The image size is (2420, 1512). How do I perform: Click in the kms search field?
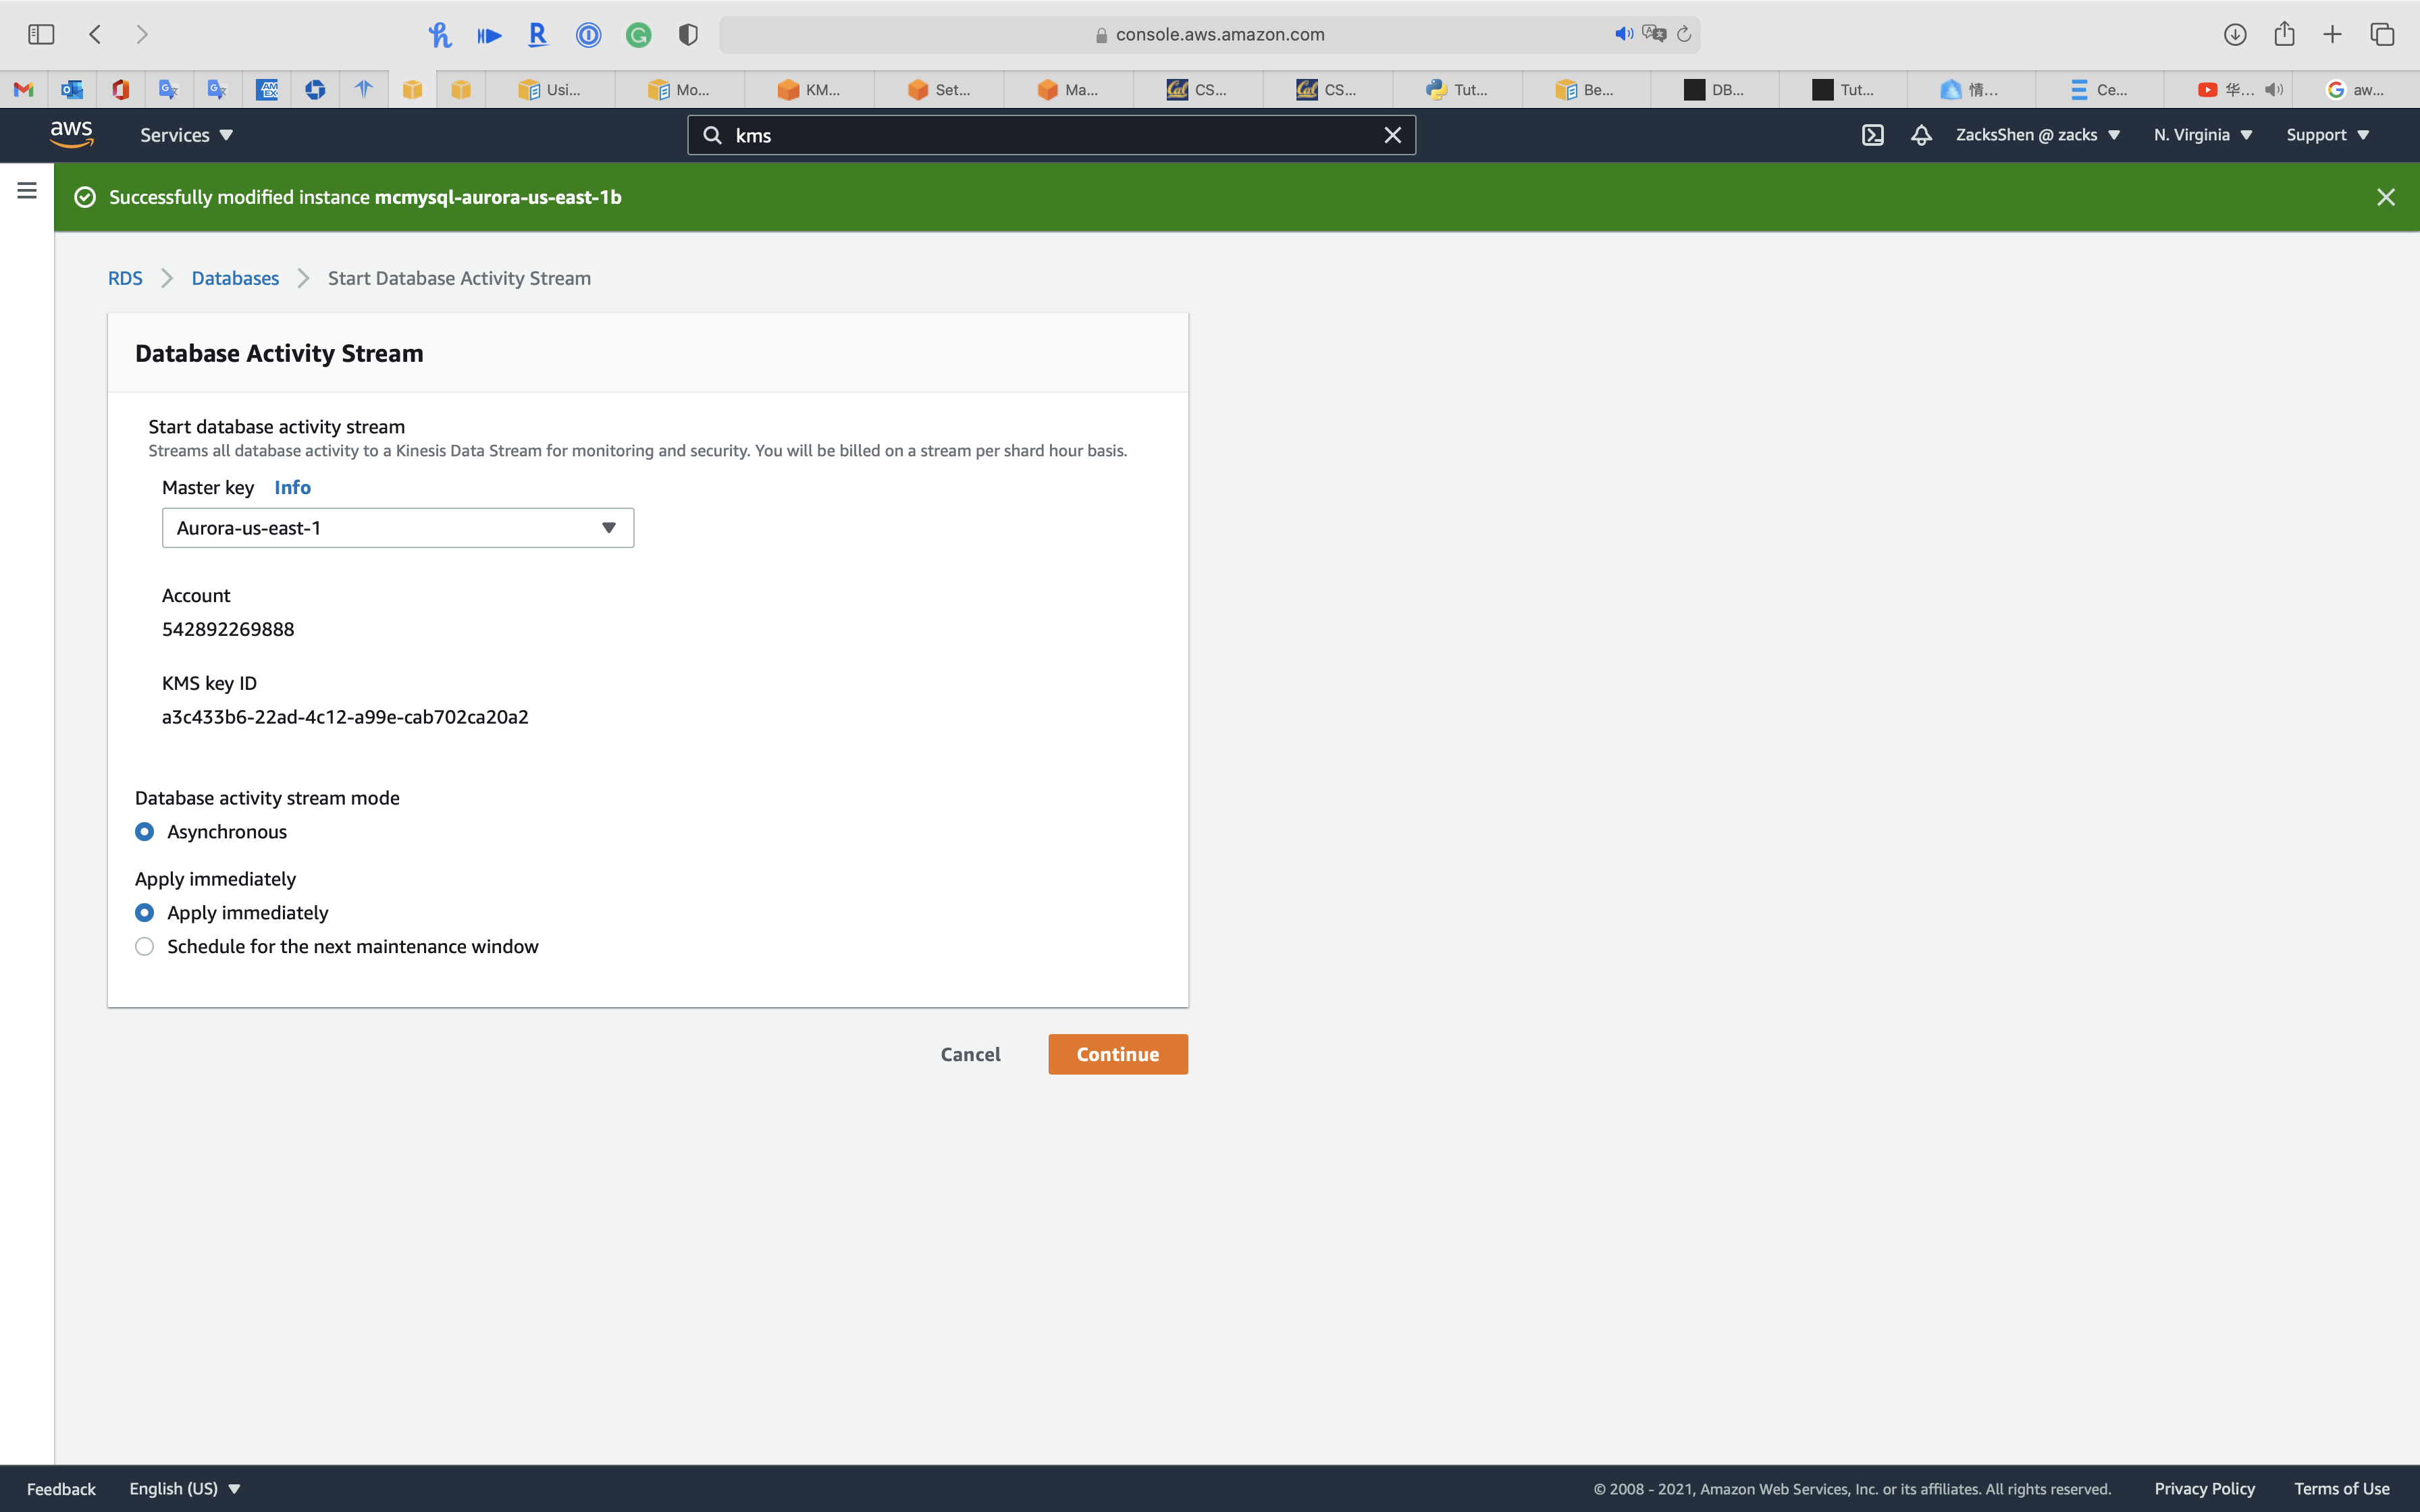click(x=1050, y=135)
